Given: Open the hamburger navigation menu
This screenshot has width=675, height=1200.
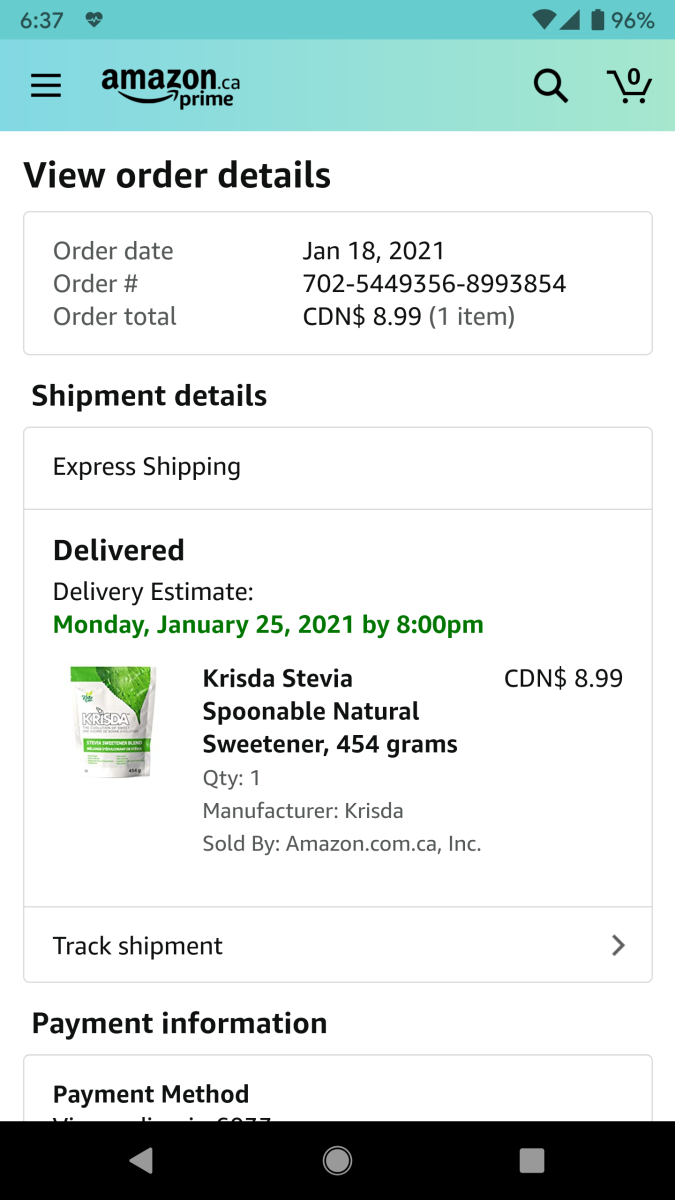Looking at the screenshot, I should pos(46,86).
